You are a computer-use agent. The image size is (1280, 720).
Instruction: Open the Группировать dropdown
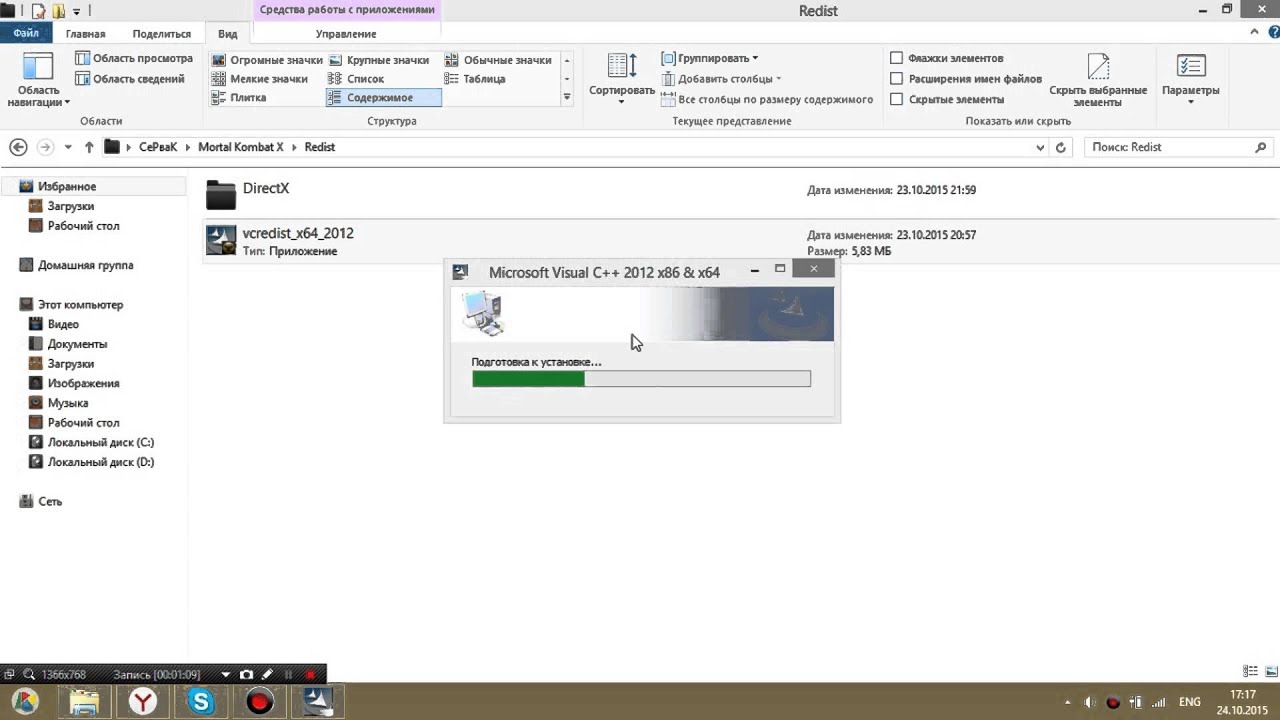(710, 58)
